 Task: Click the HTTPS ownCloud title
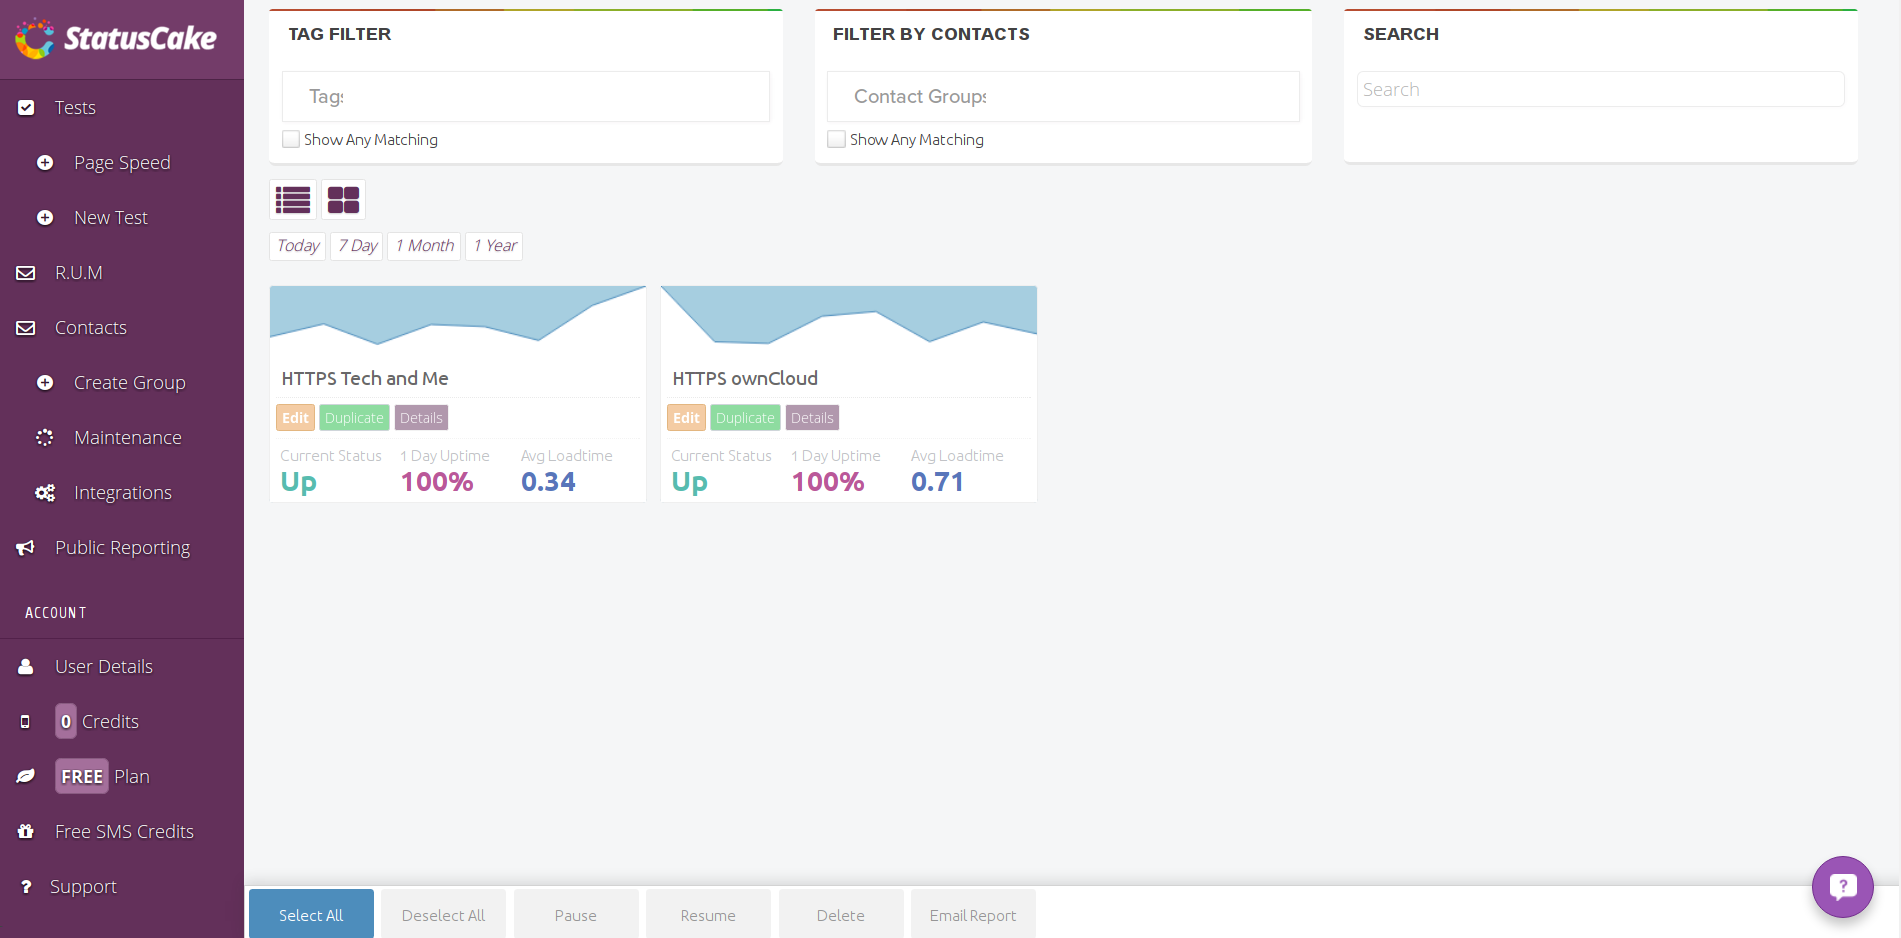tap(745, 378)
